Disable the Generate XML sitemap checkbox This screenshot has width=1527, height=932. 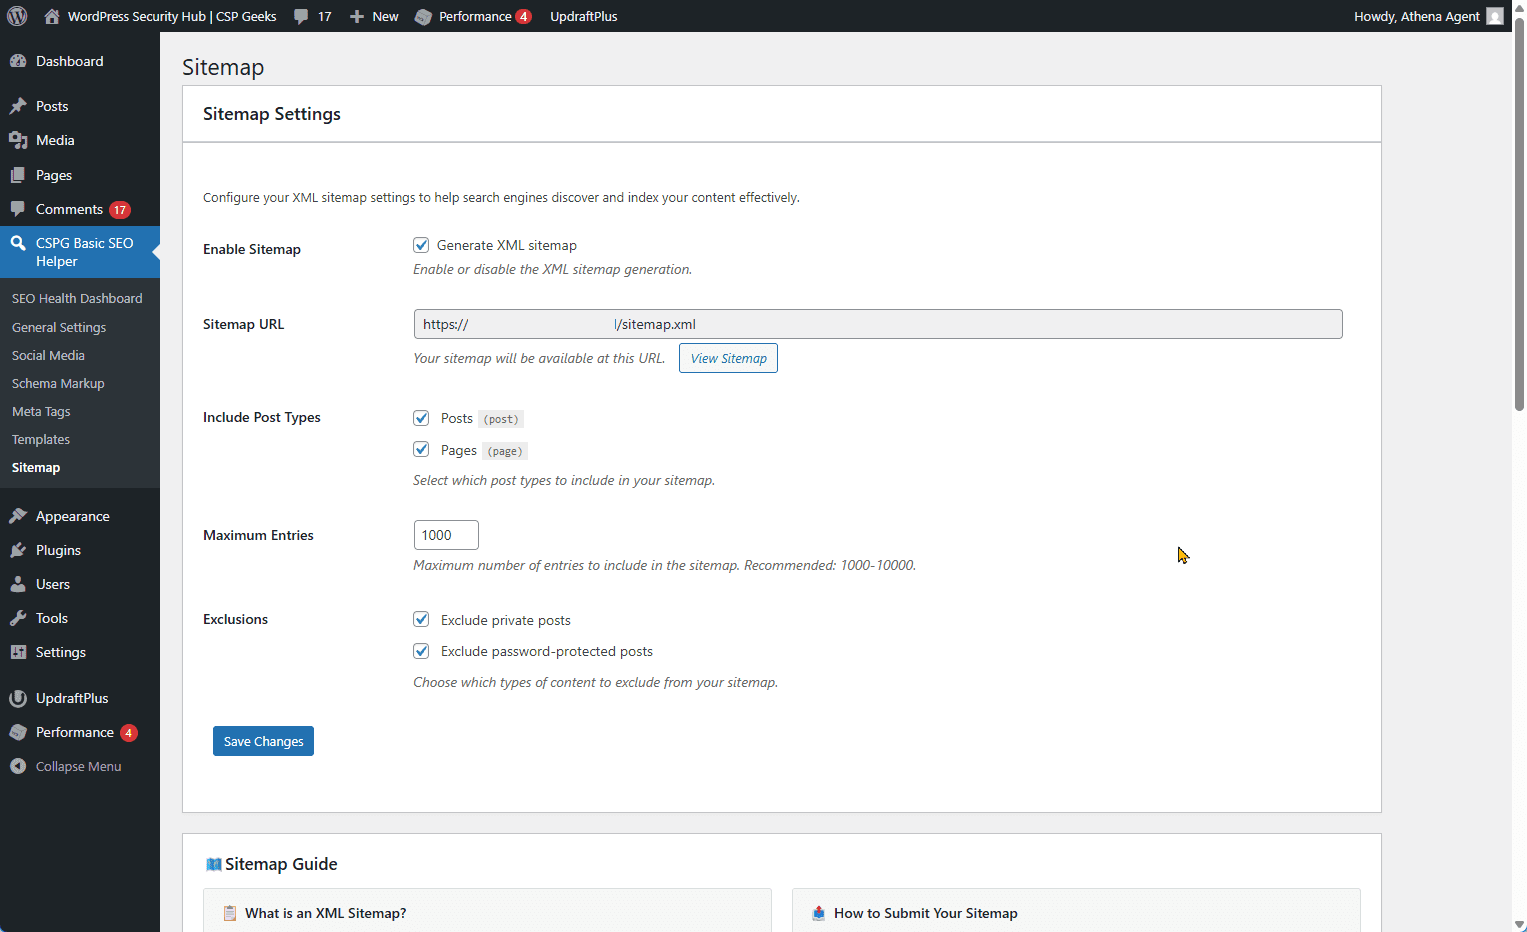click(421, 244)
